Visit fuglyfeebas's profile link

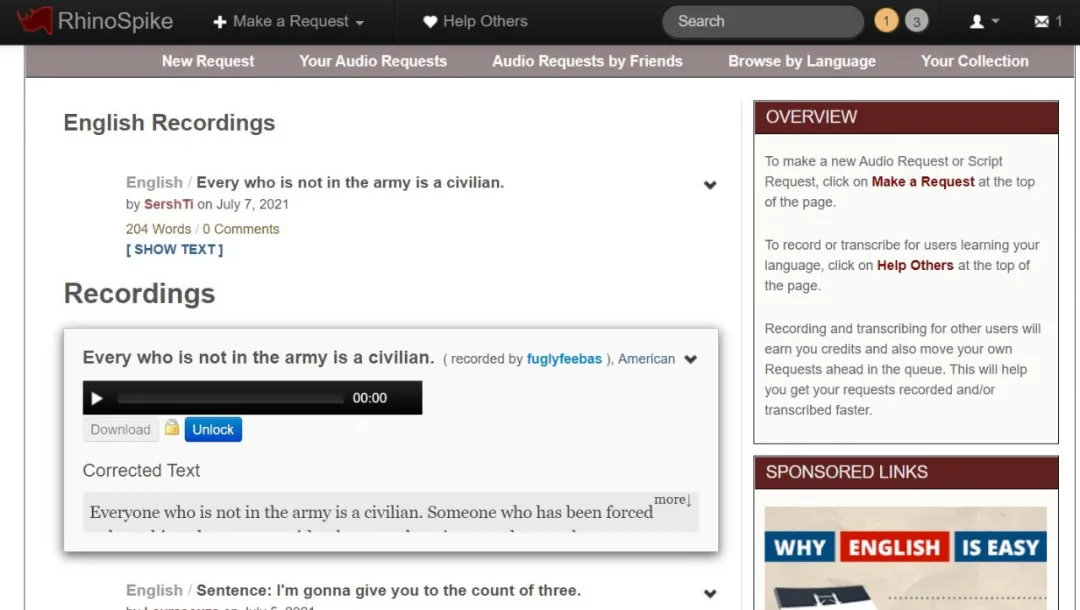(564, 359)
